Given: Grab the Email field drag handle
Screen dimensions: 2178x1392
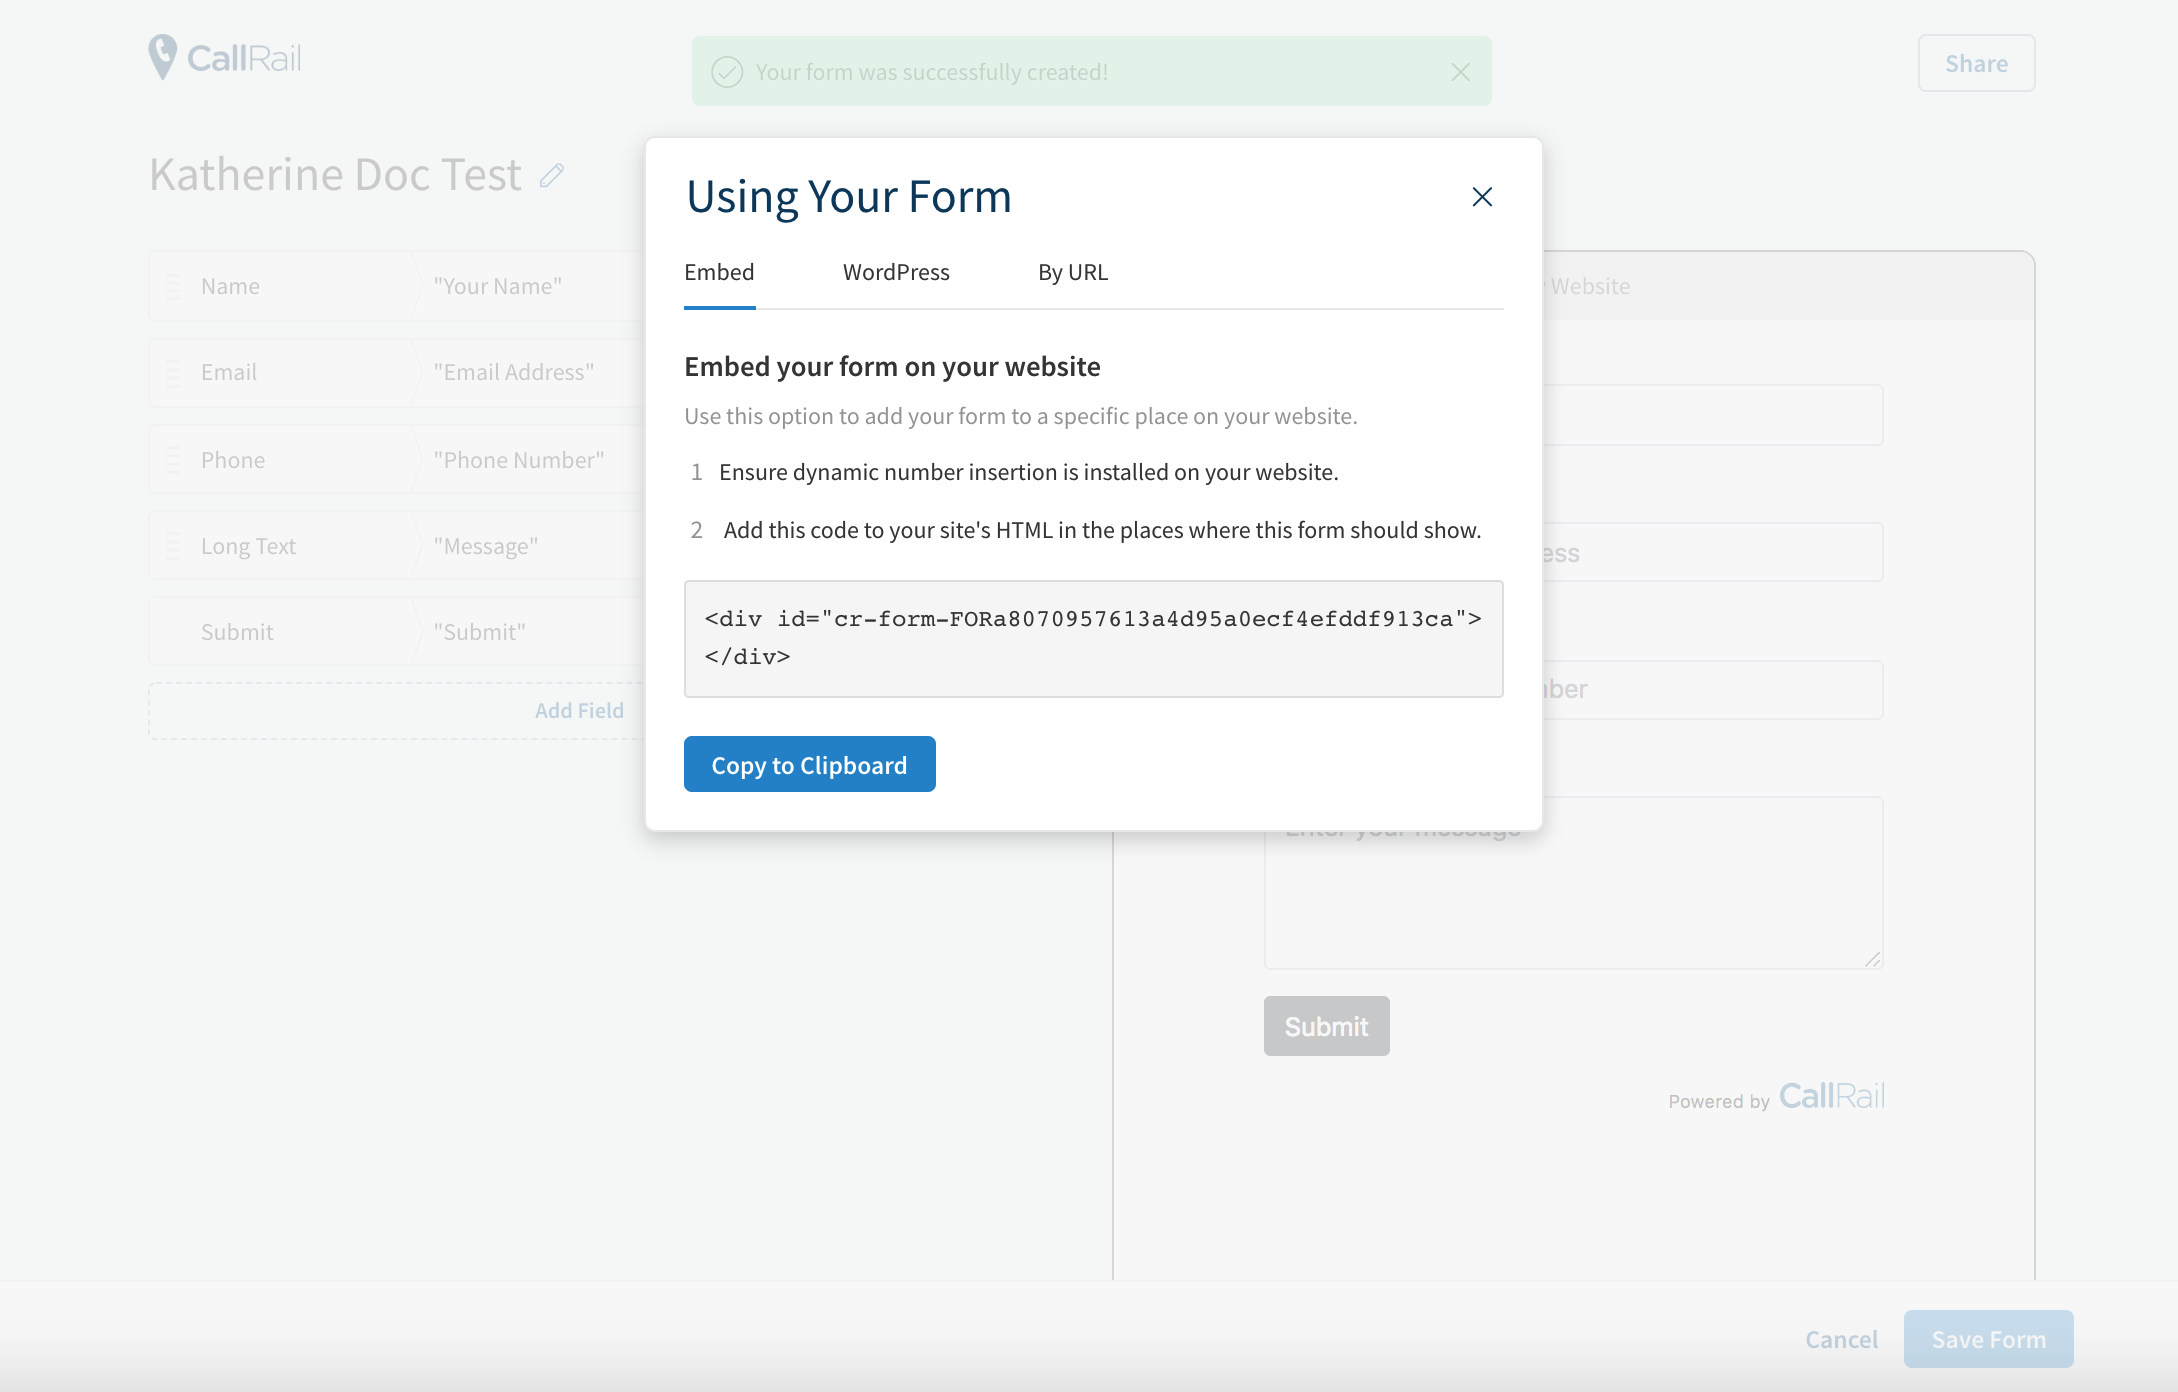Looking at the screenshot, I should pyautogui.click(x=173, y=373).
